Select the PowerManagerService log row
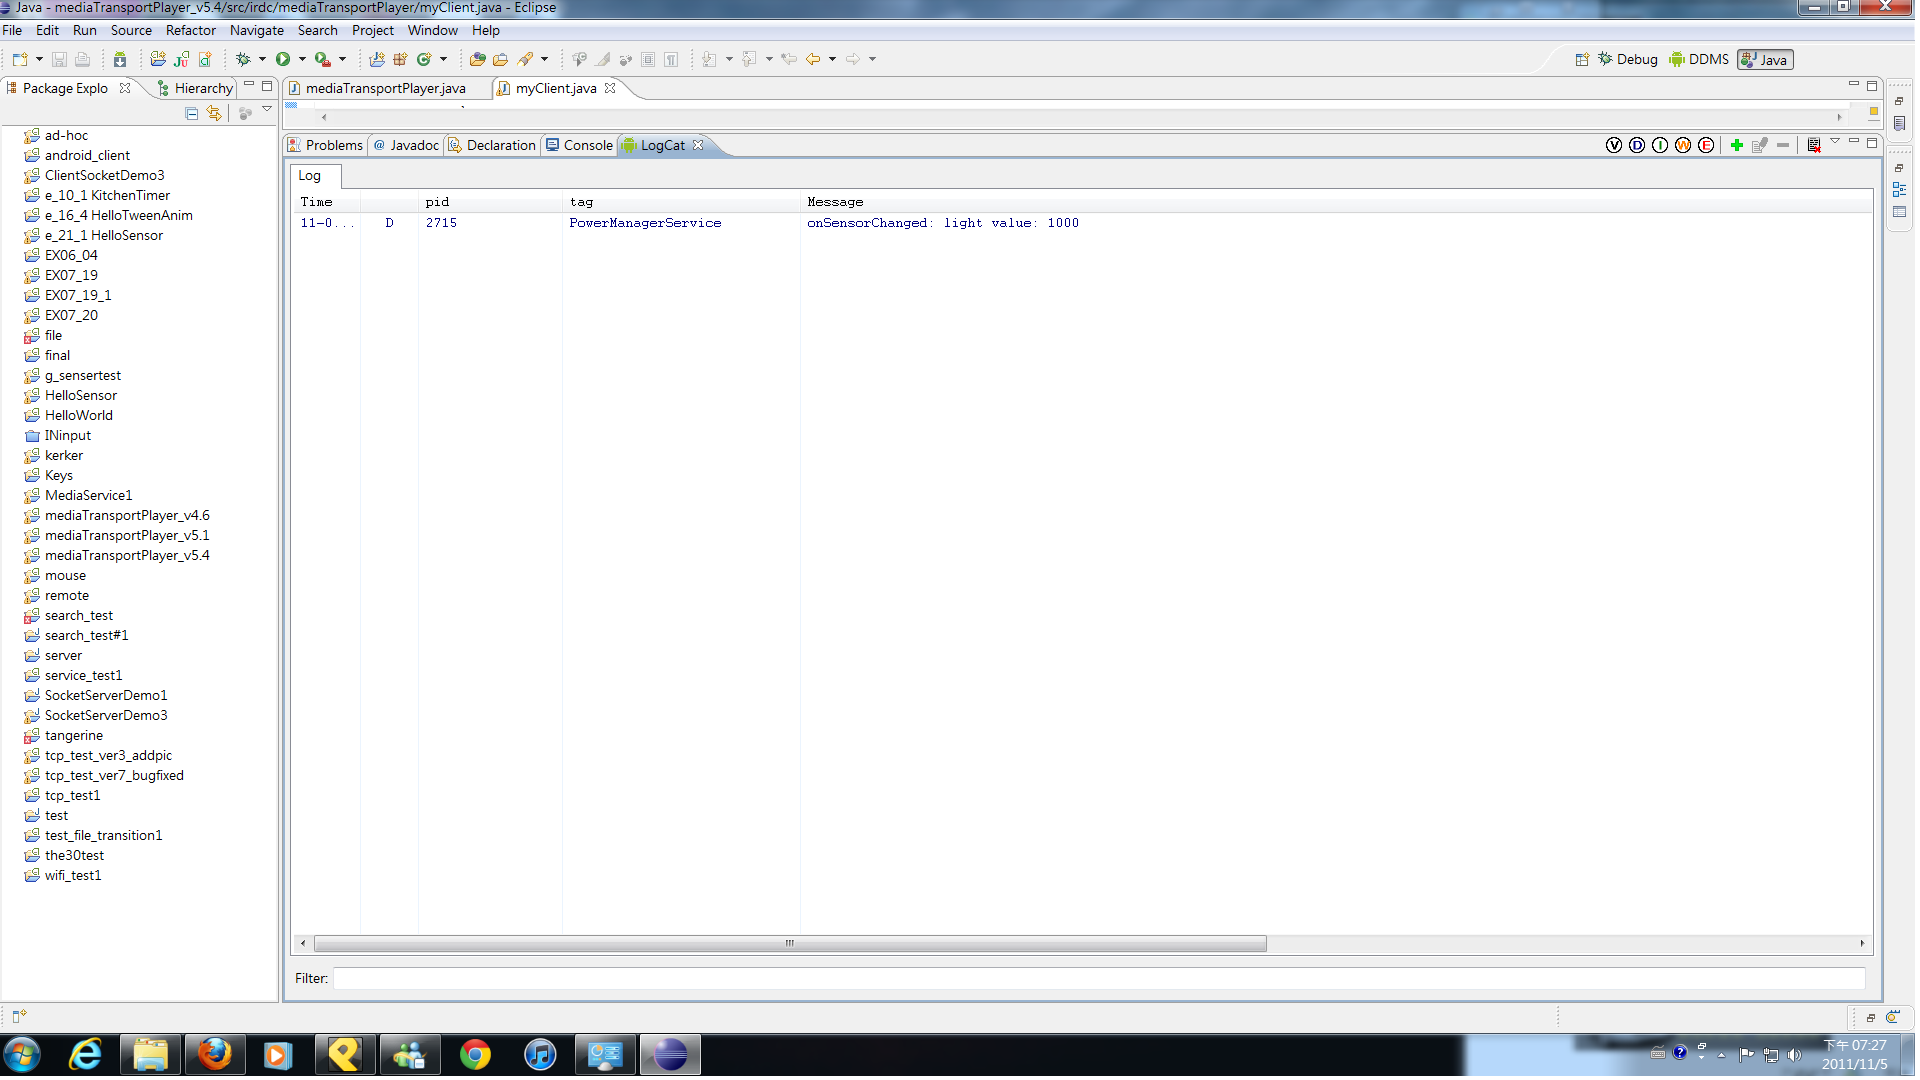The width and height of the screenshot is (1920, 1080). pyautogui.click(x=1082, y=224)
